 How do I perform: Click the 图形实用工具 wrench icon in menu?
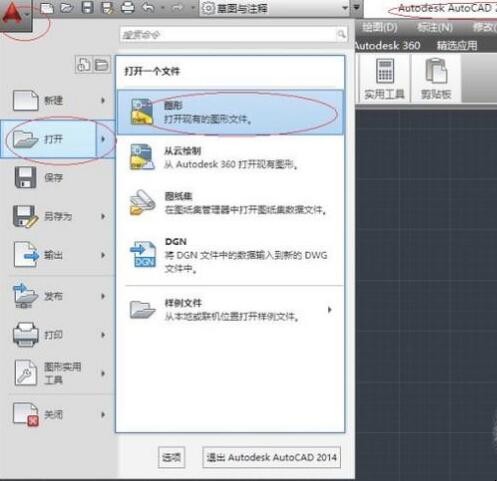26,373
